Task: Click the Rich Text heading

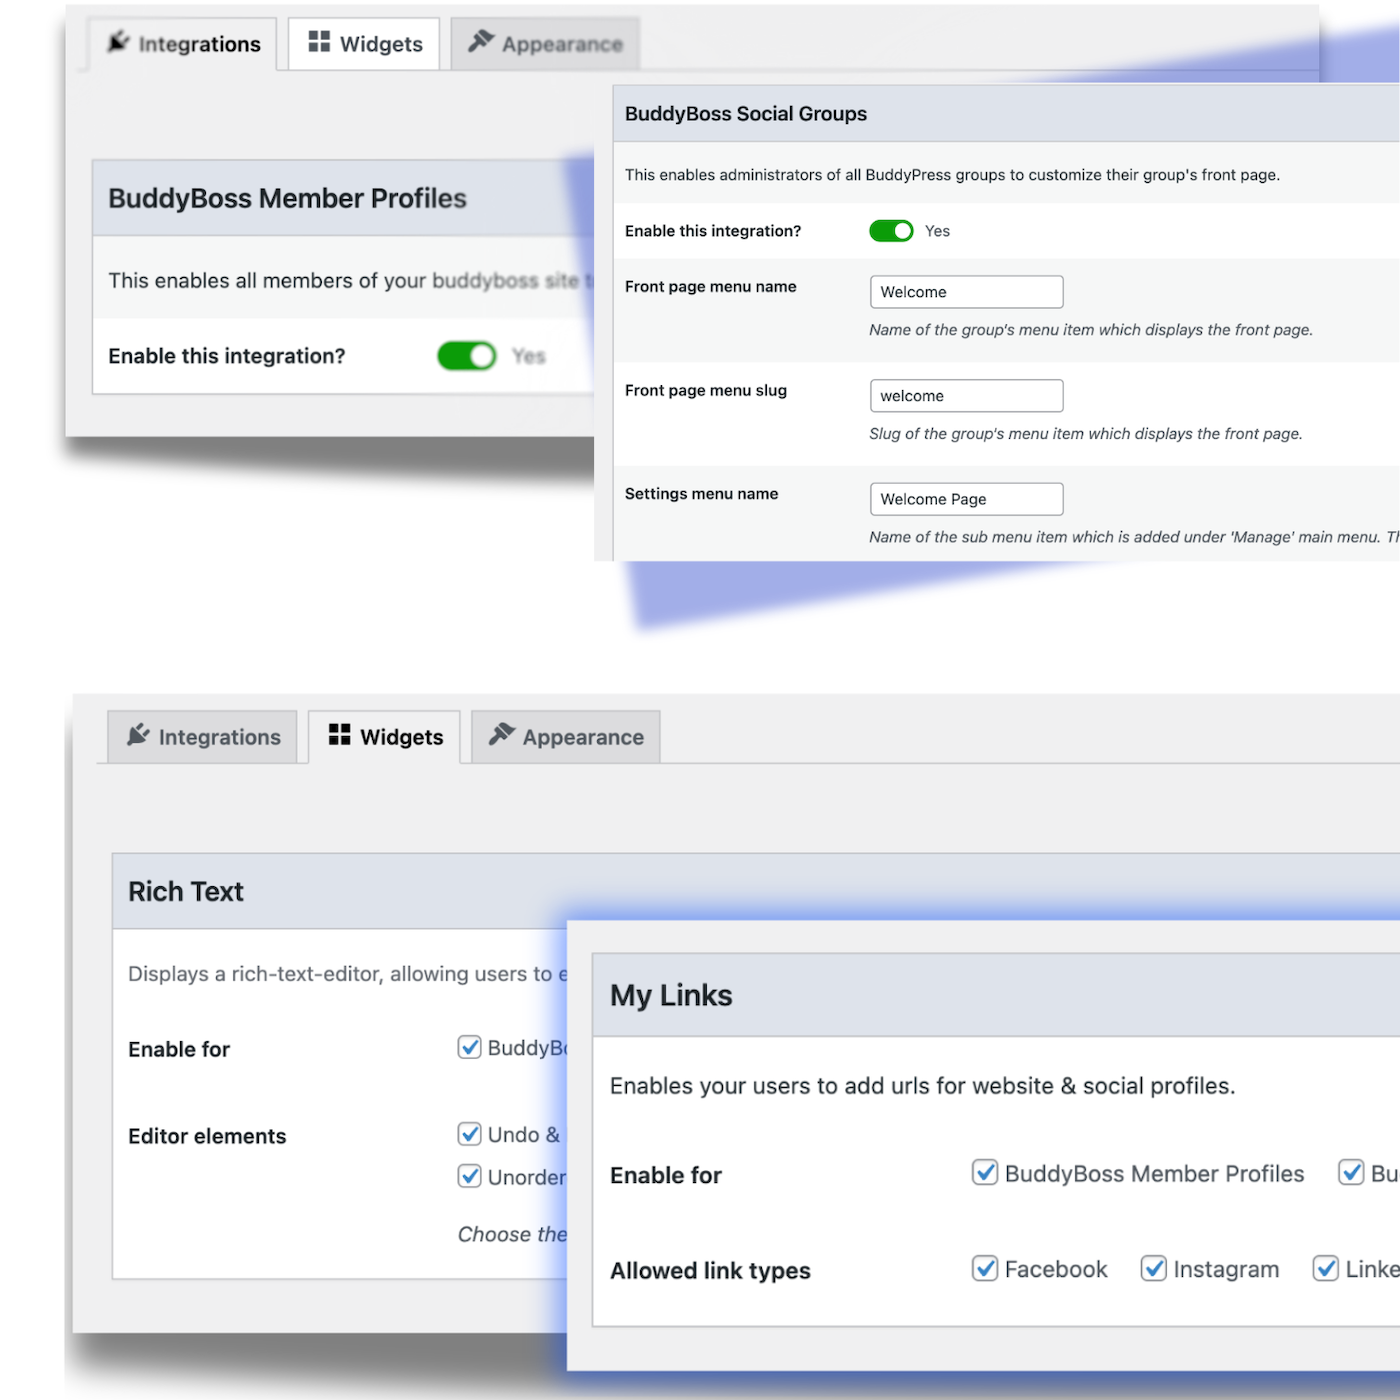Action: pyautogui.click(x=186, y=891)
